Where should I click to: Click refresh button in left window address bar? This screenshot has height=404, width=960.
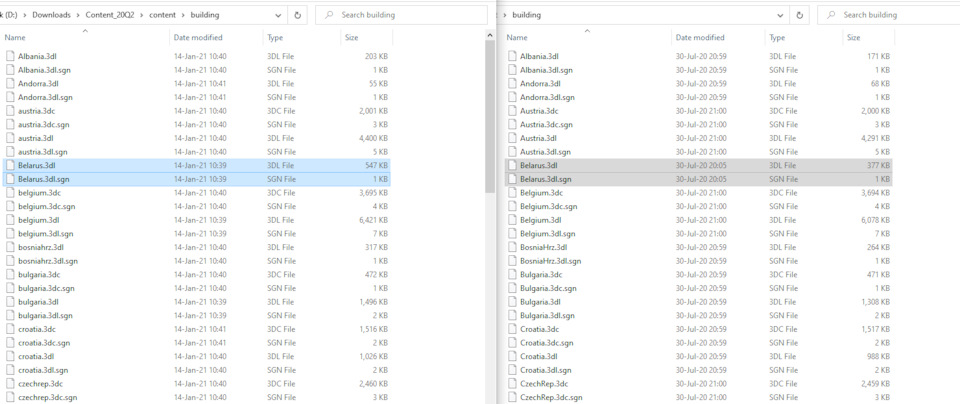tap(298, 15)
